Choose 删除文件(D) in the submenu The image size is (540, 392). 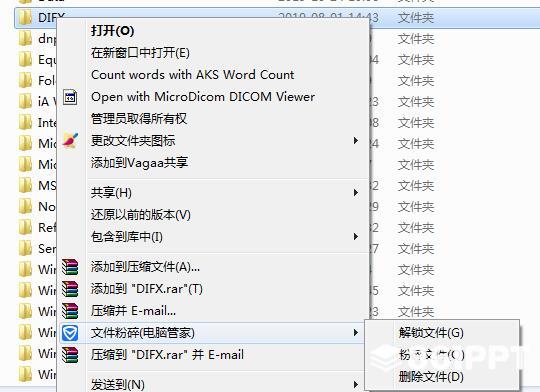431,377
